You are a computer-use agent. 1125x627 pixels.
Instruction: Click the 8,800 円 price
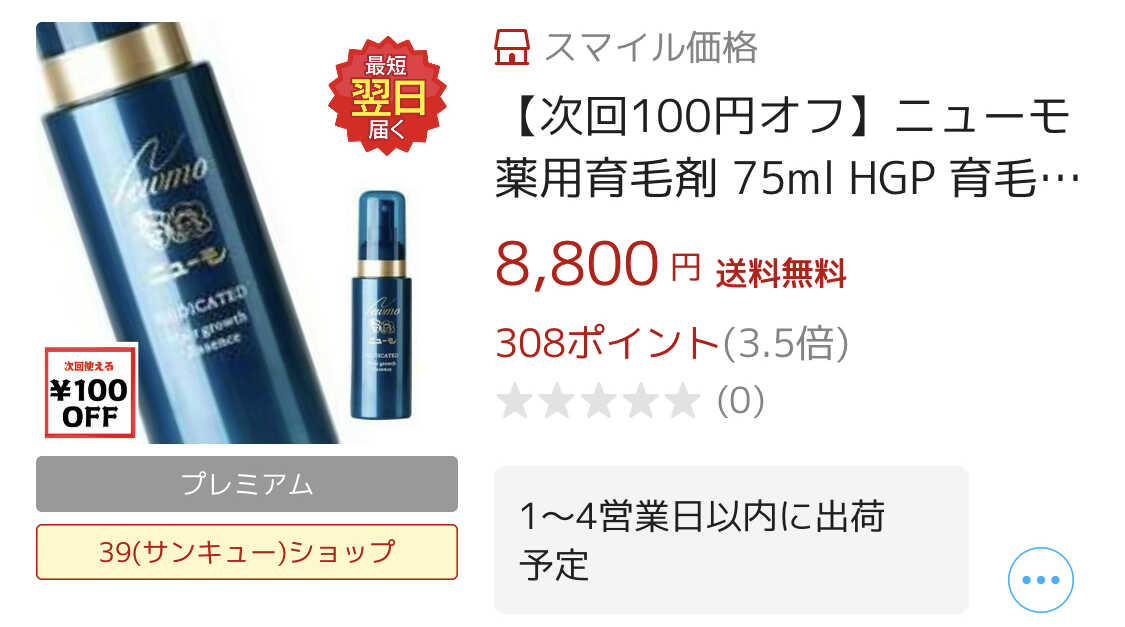pyautogui.click(x=598, y=263)
